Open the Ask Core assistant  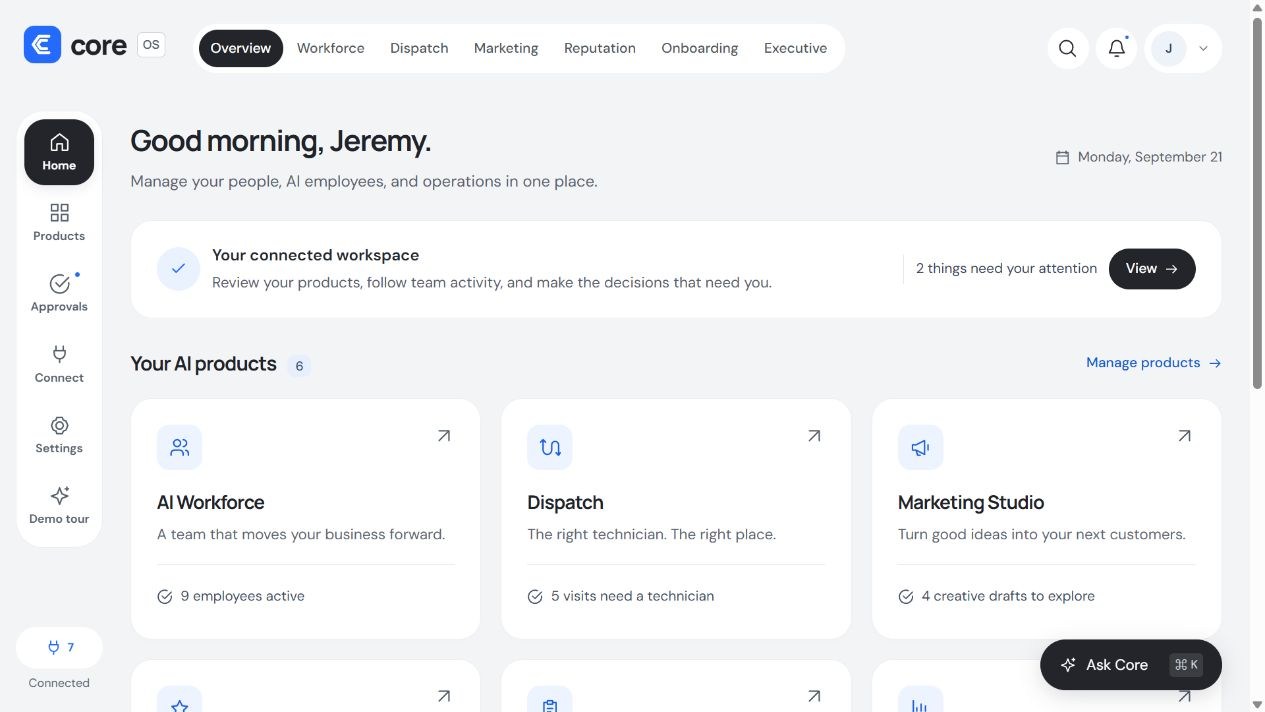(1131, 665)
